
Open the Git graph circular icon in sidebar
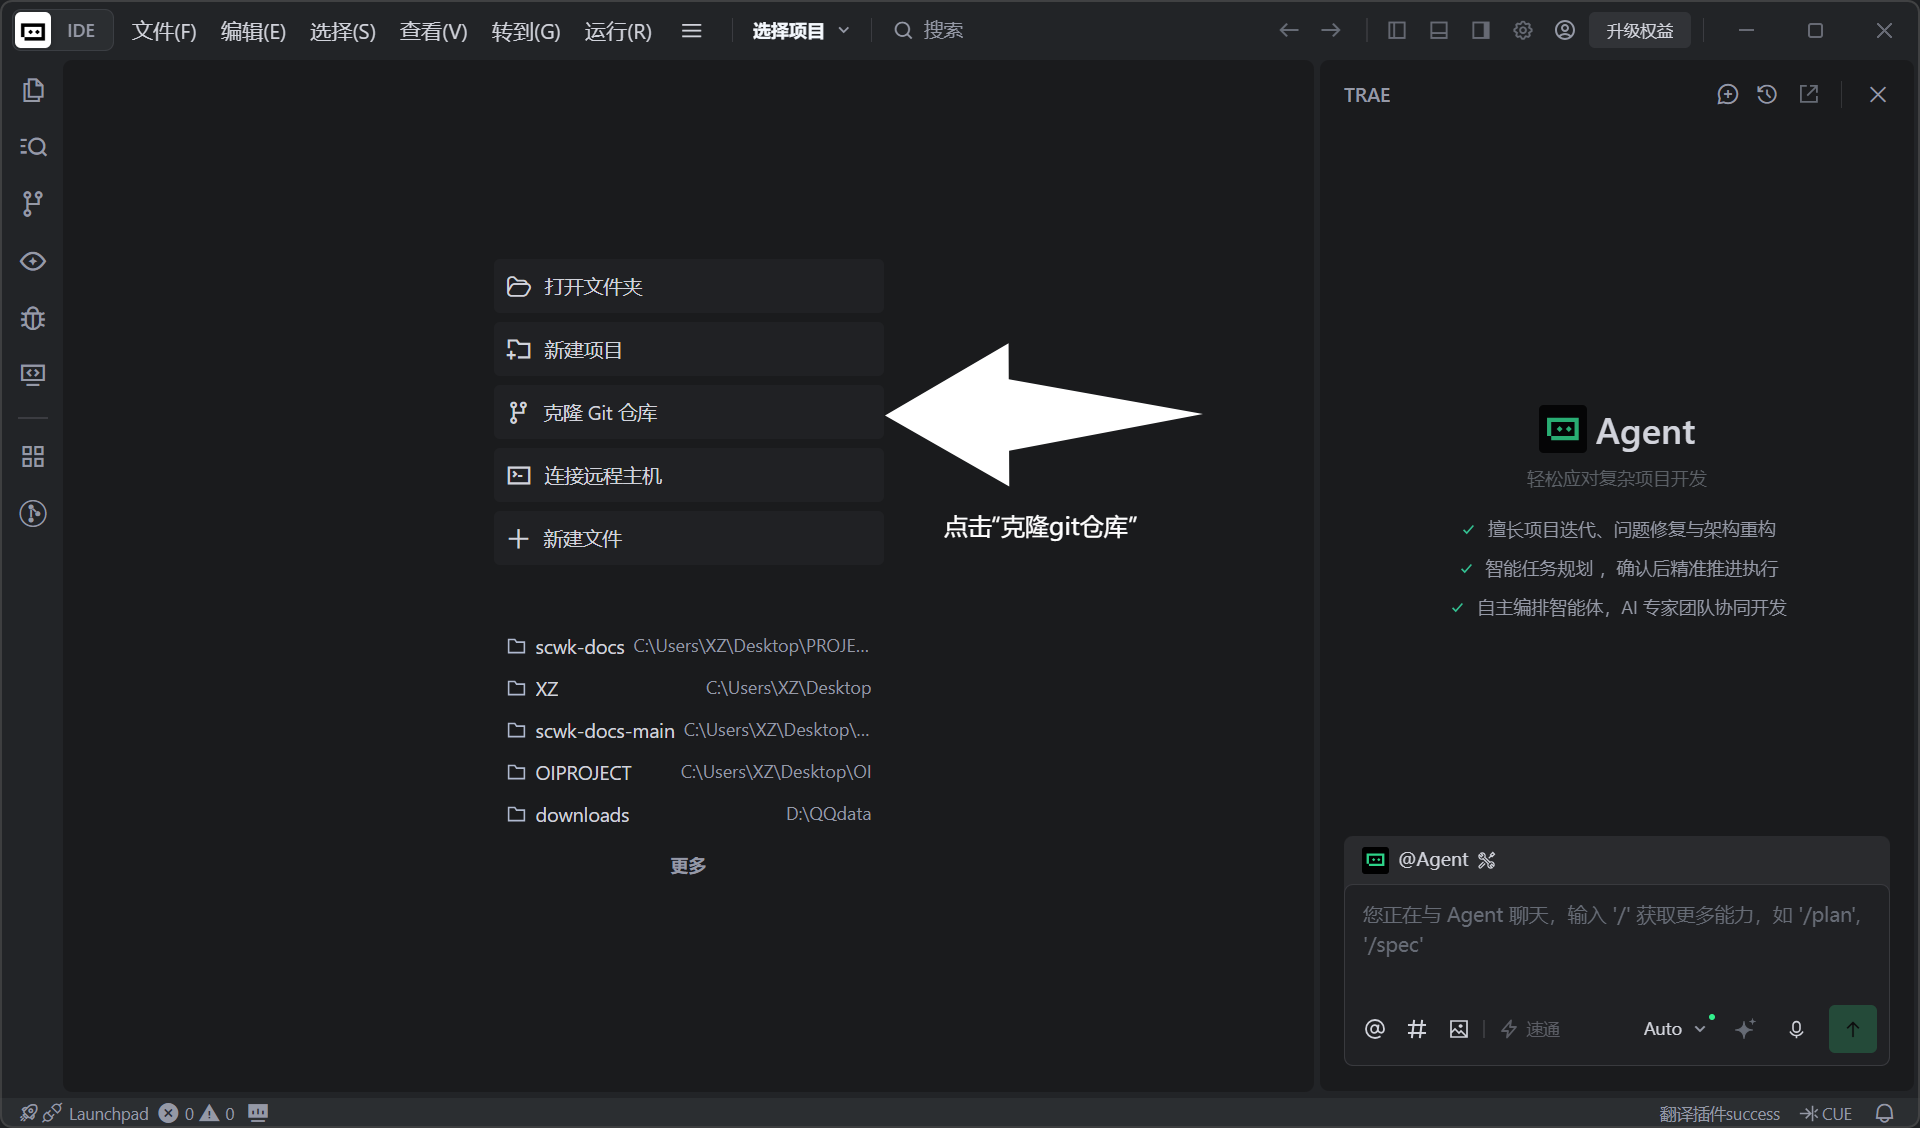33,514
